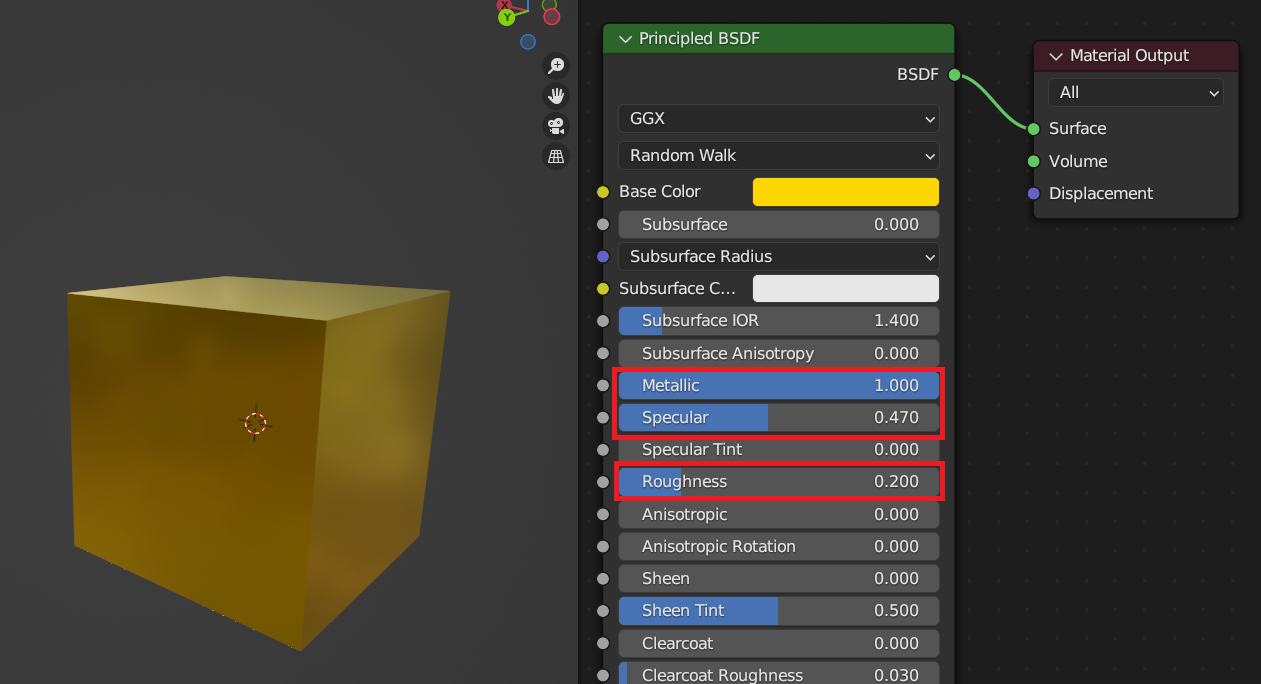Click the yellow Base Color swatch
Screen dimensions: 1261x684
point(845,192)
